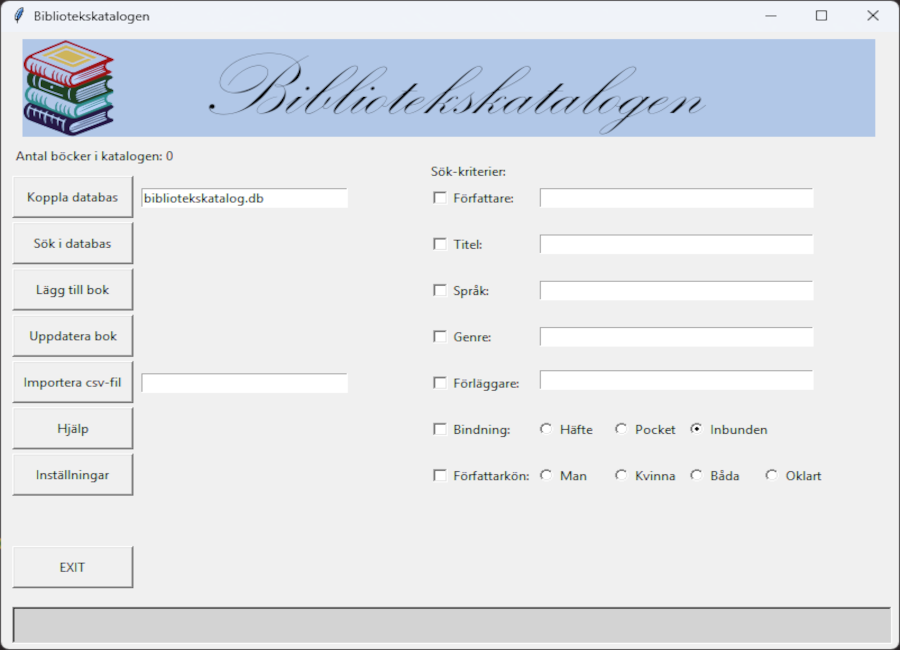Image resolution: width=900 pixels, height=650 pixels.
Task: Click the book stack logo in the banner
Action: coord(69,88)
